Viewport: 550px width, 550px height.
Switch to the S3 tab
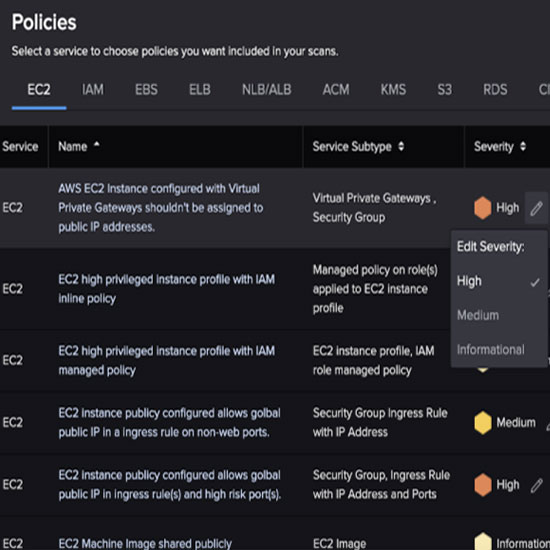(x=444, y=90)
